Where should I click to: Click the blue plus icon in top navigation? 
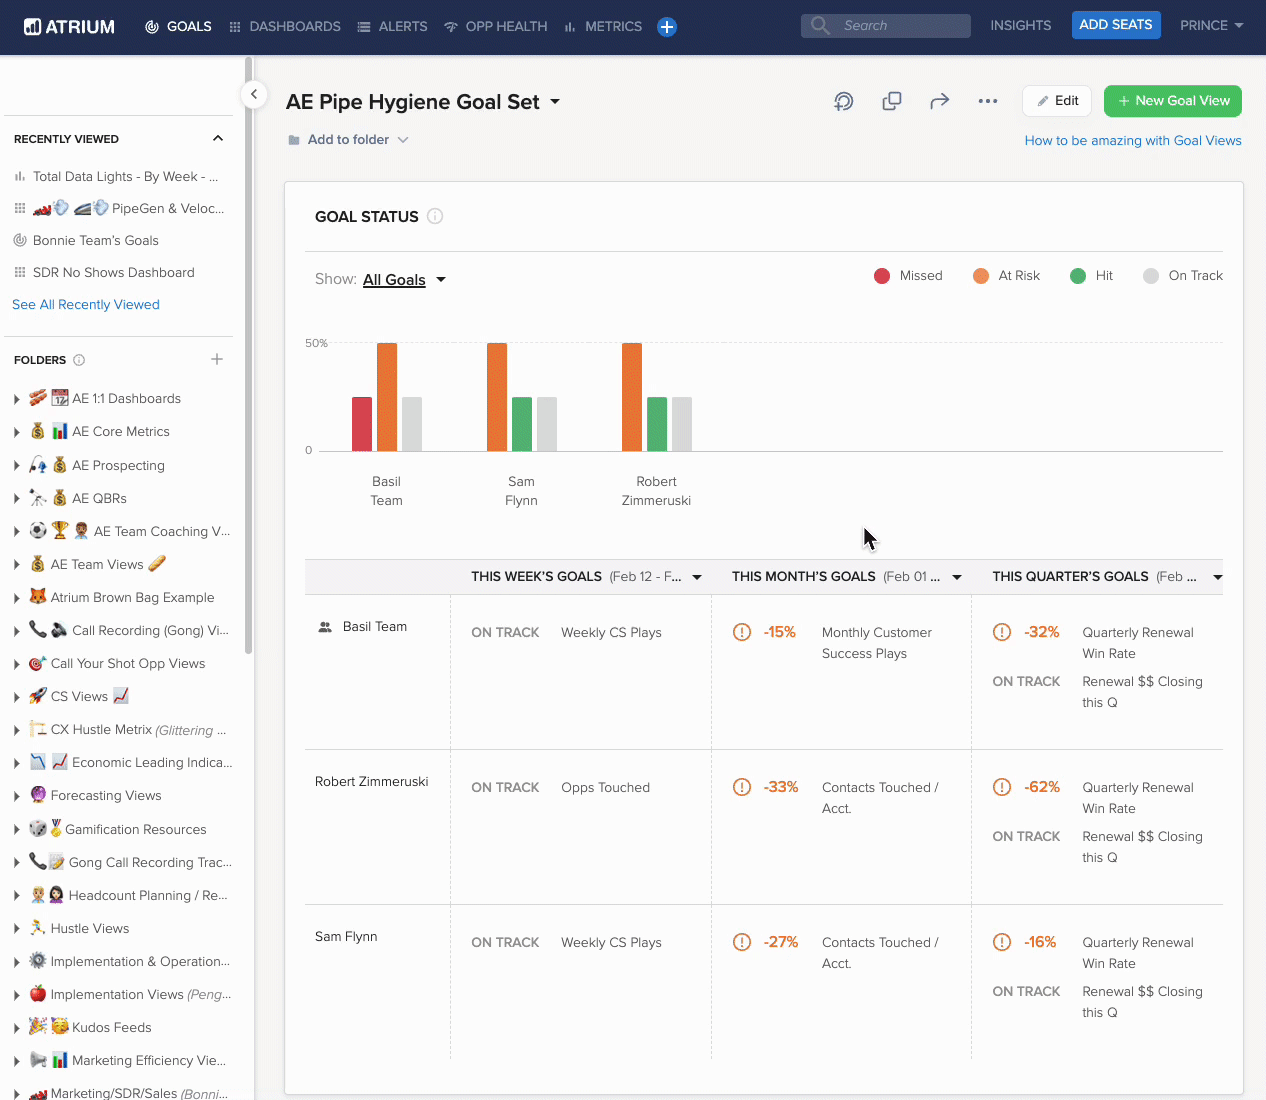[667, 27]
